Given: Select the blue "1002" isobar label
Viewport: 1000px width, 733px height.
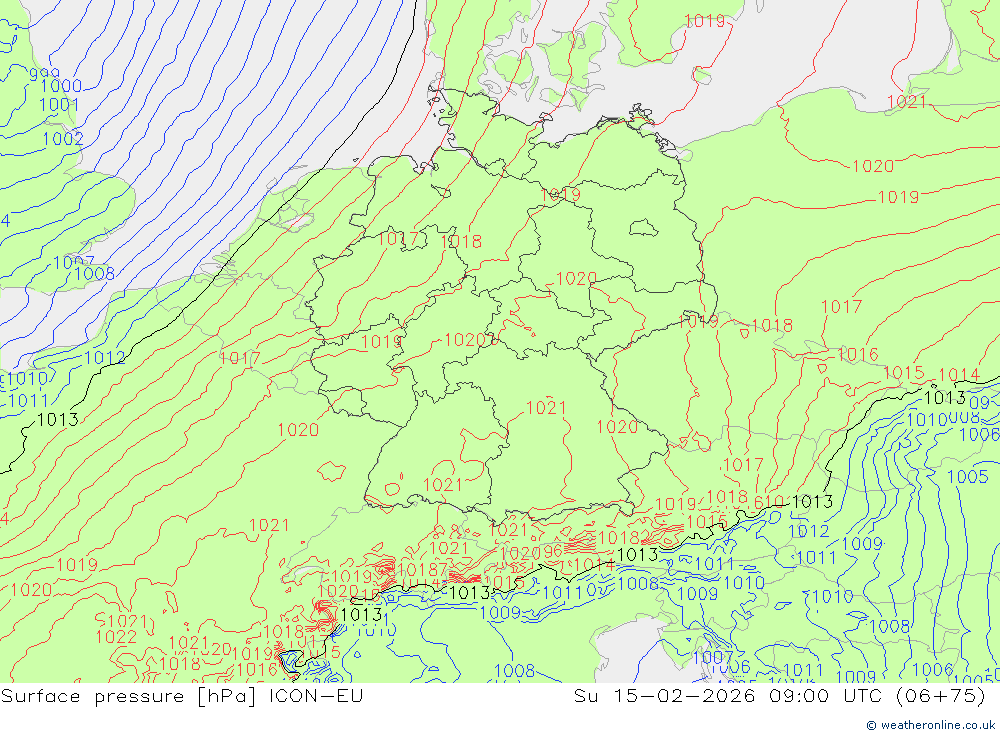Looking at the screenshot, I should pyautogui.click(x=62, y=138).
